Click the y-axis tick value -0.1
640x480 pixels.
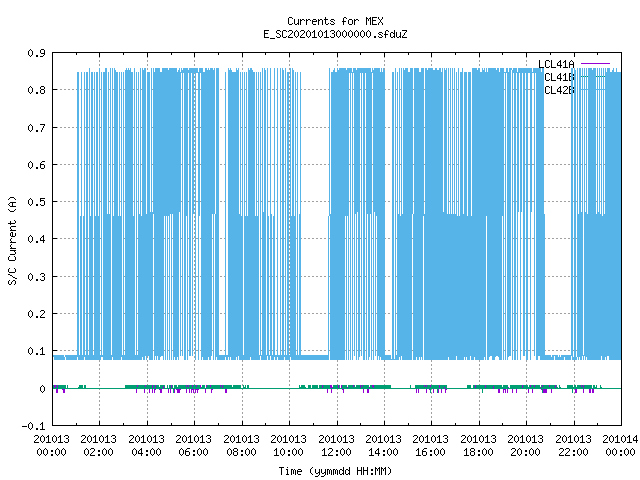(33, 426)
